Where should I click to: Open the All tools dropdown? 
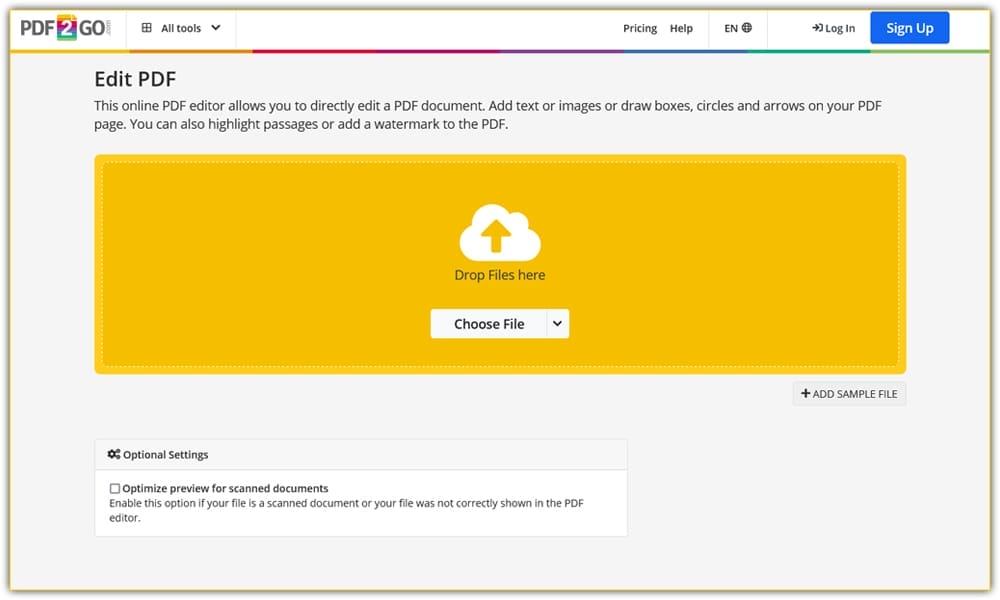[x=180, y=28]
